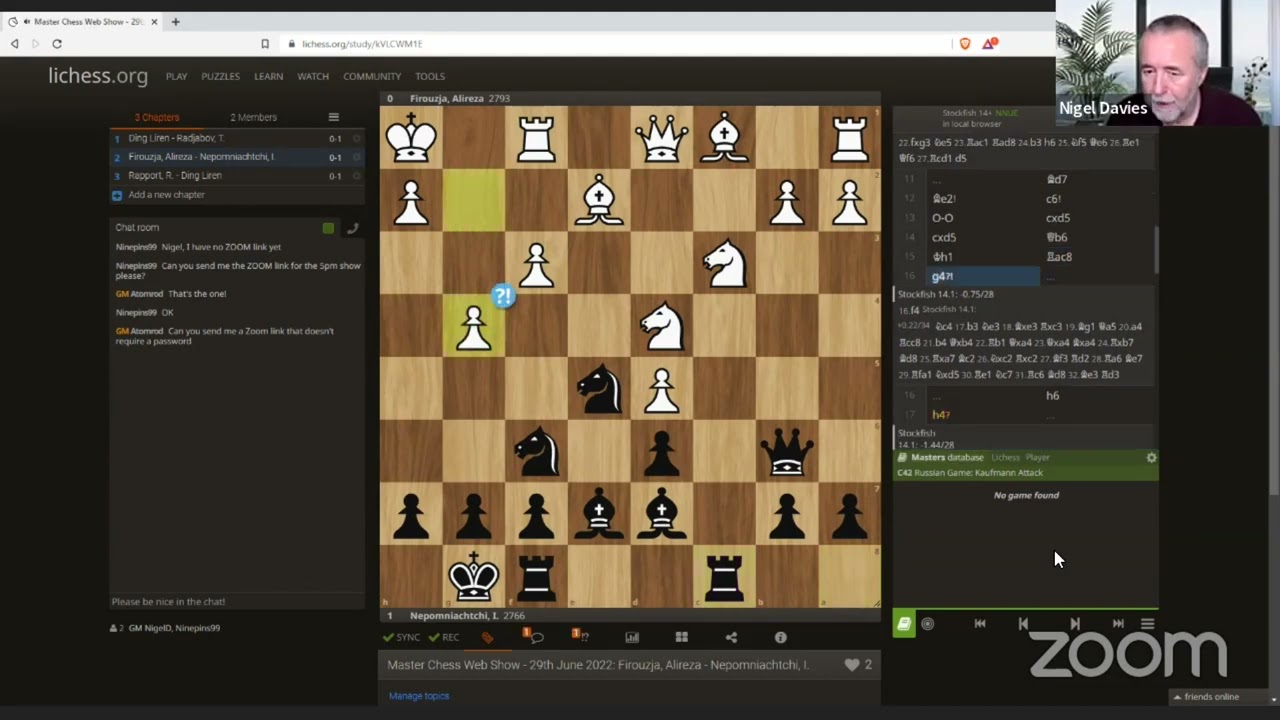Open the PLAY menu
Screen dimensions: 1280x720
pyautogui.click(x=176, y=76)
